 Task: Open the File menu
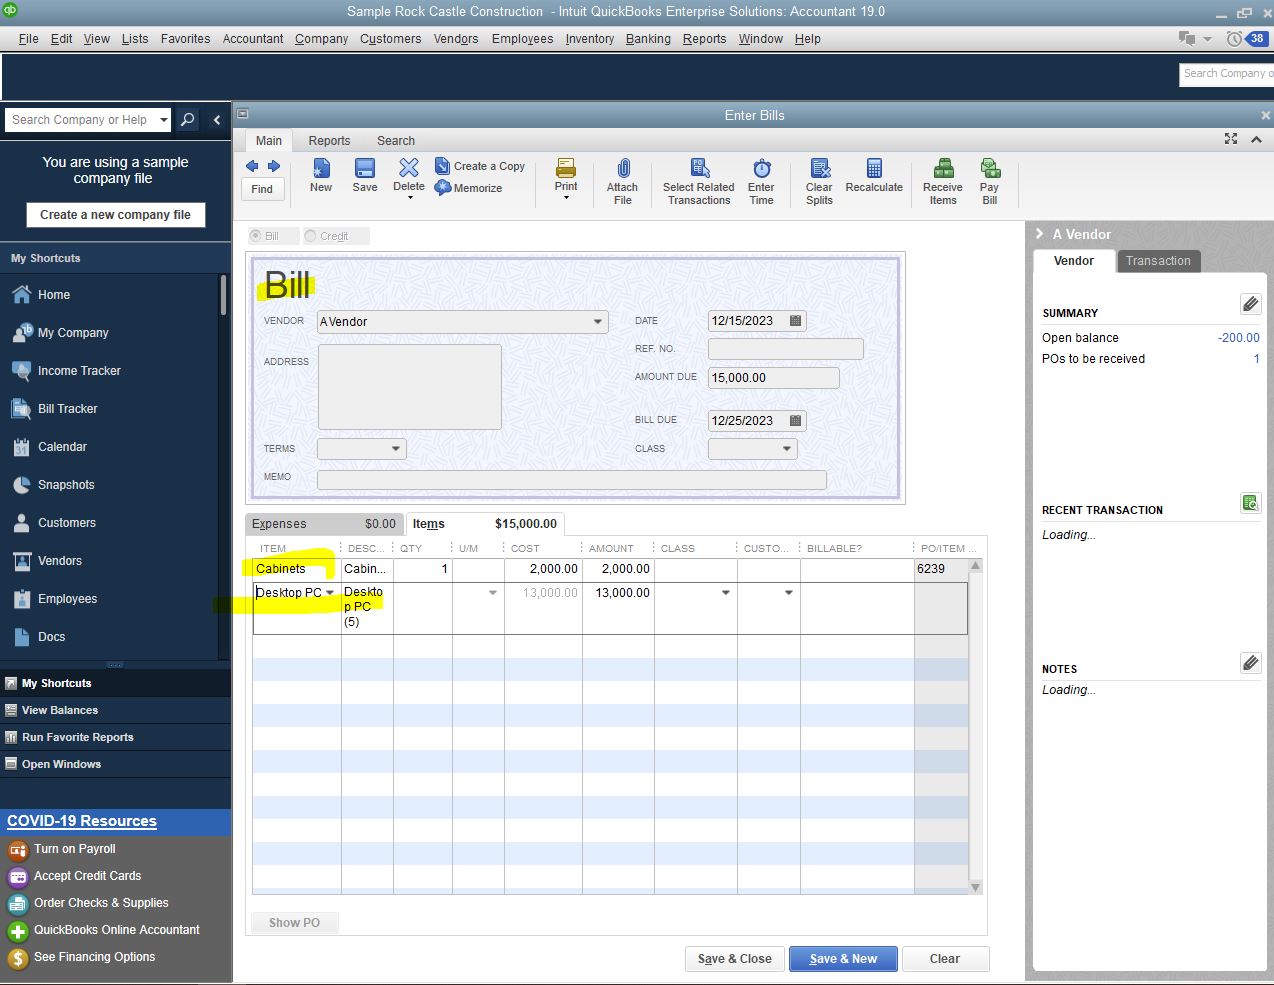(x=29, y=39)
